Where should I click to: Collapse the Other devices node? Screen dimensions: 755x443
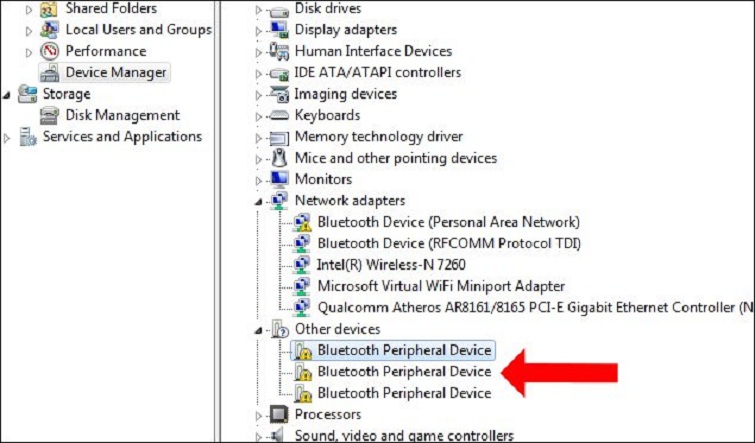pyautogui.click(x=259, y=329)
